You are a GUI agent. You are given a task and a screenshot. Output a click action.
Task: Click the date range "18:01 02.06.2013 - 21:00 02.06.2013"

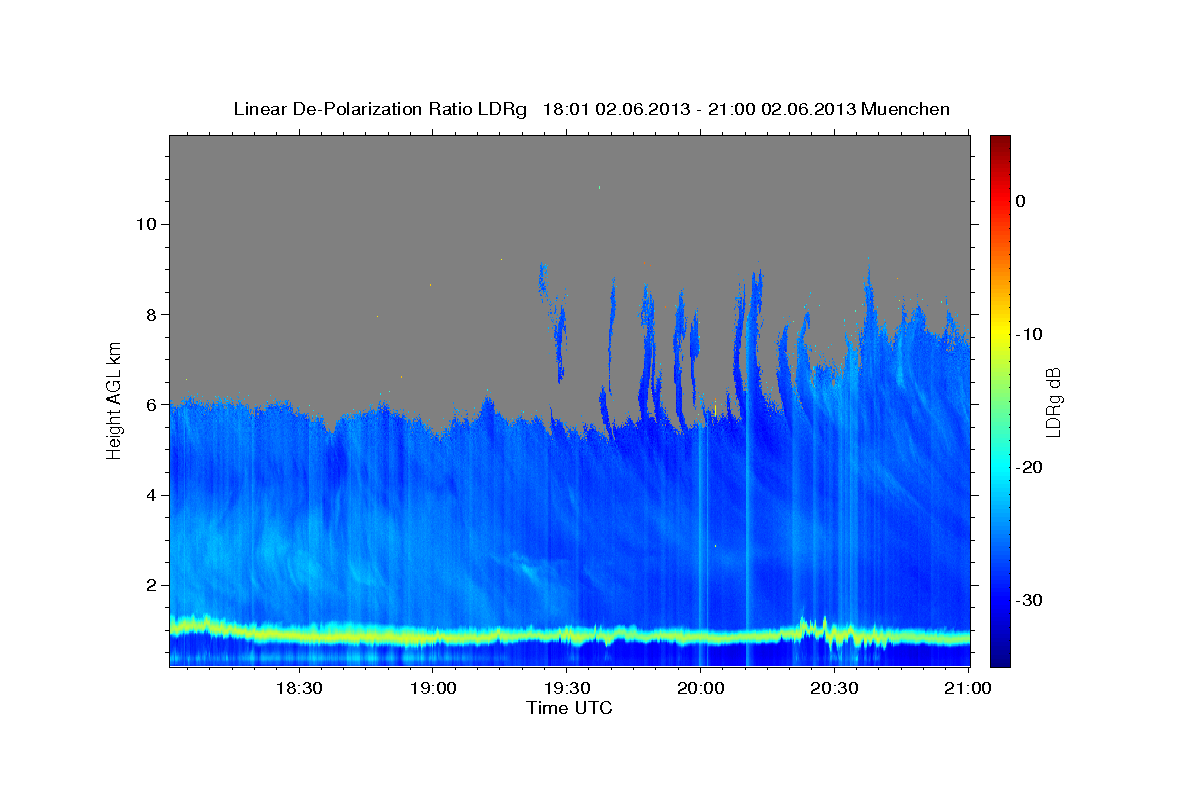698,109
